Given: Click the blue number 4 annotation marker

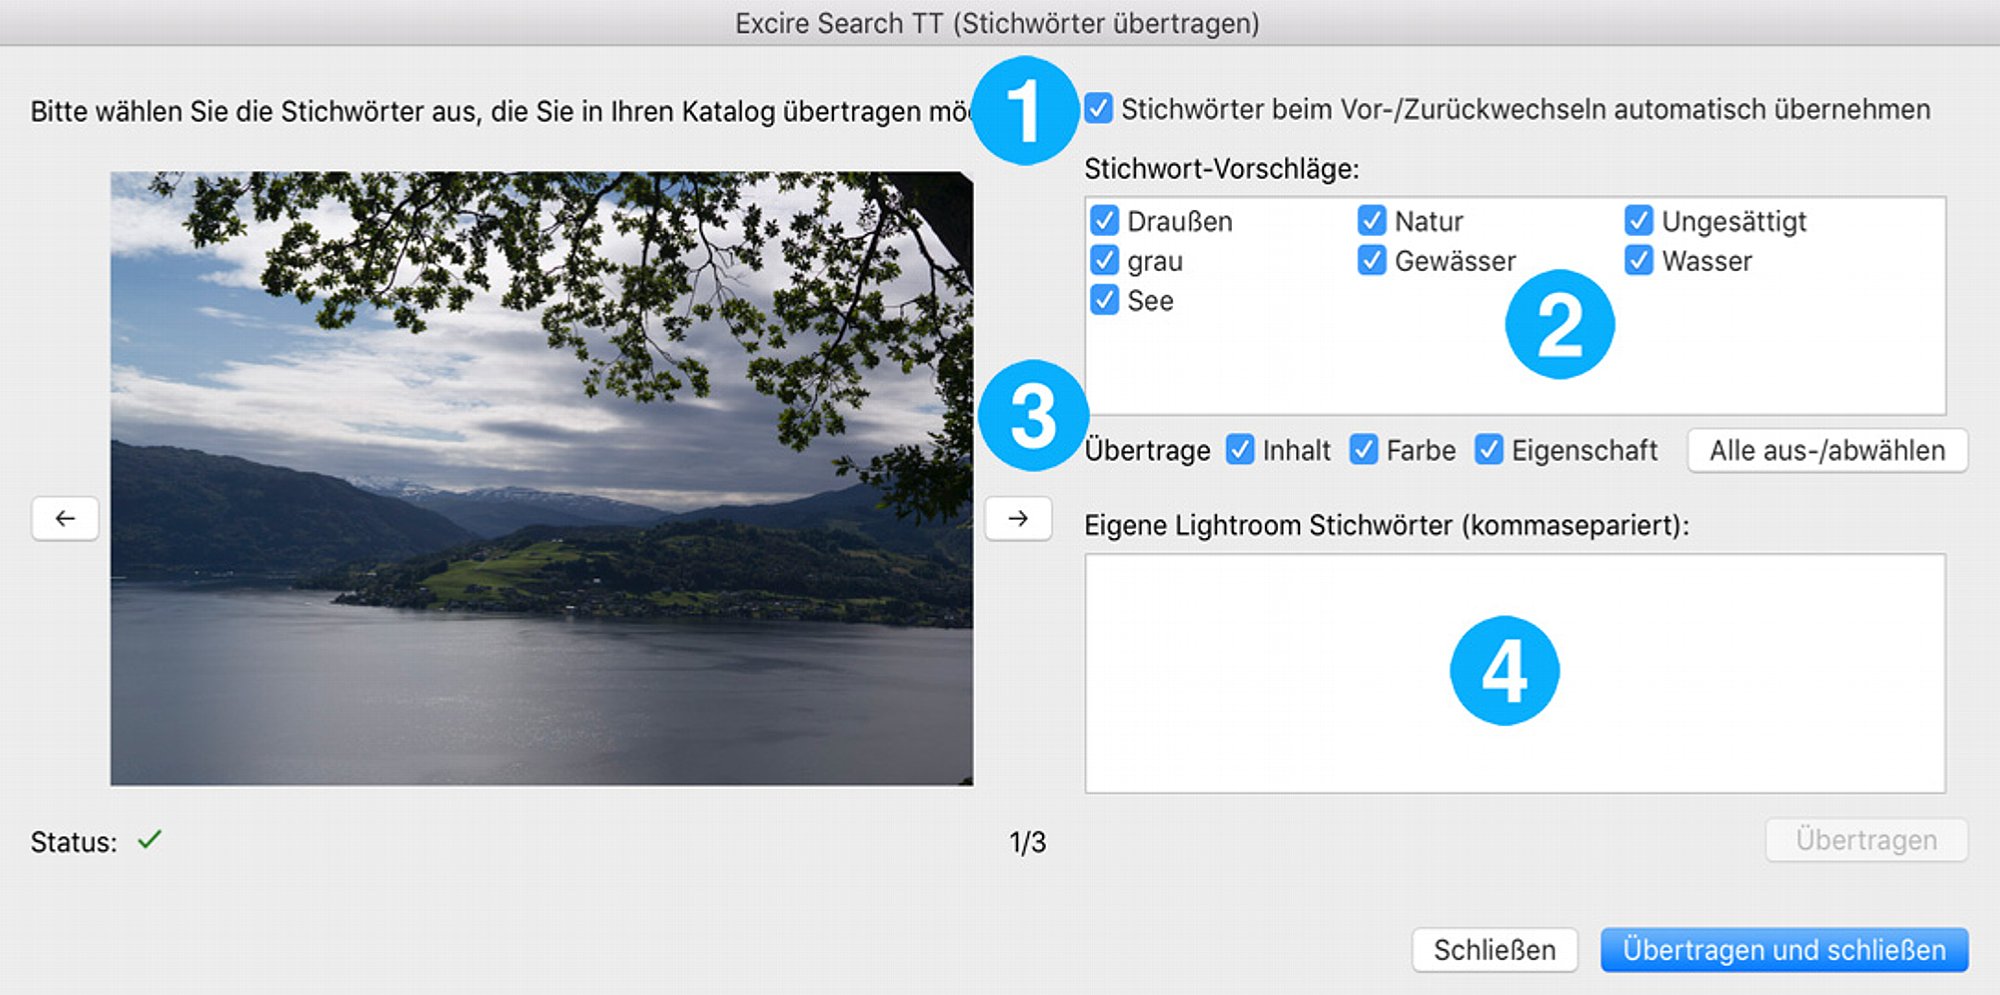Looking at the screenshot, I should point(1504,670).
